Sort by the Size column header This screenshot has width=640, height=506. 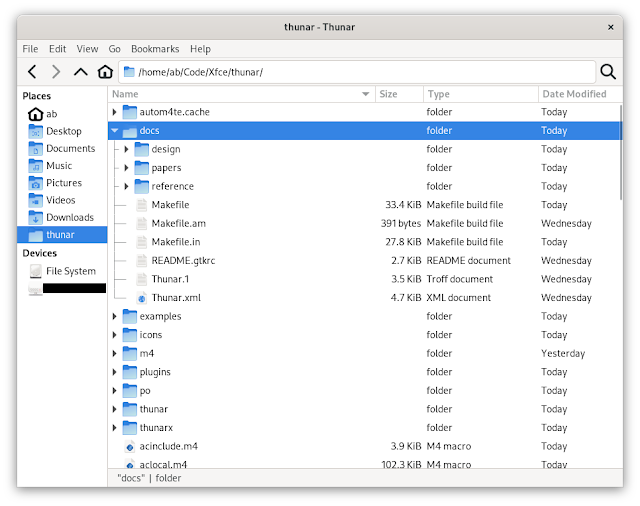[x=400, y=94]
